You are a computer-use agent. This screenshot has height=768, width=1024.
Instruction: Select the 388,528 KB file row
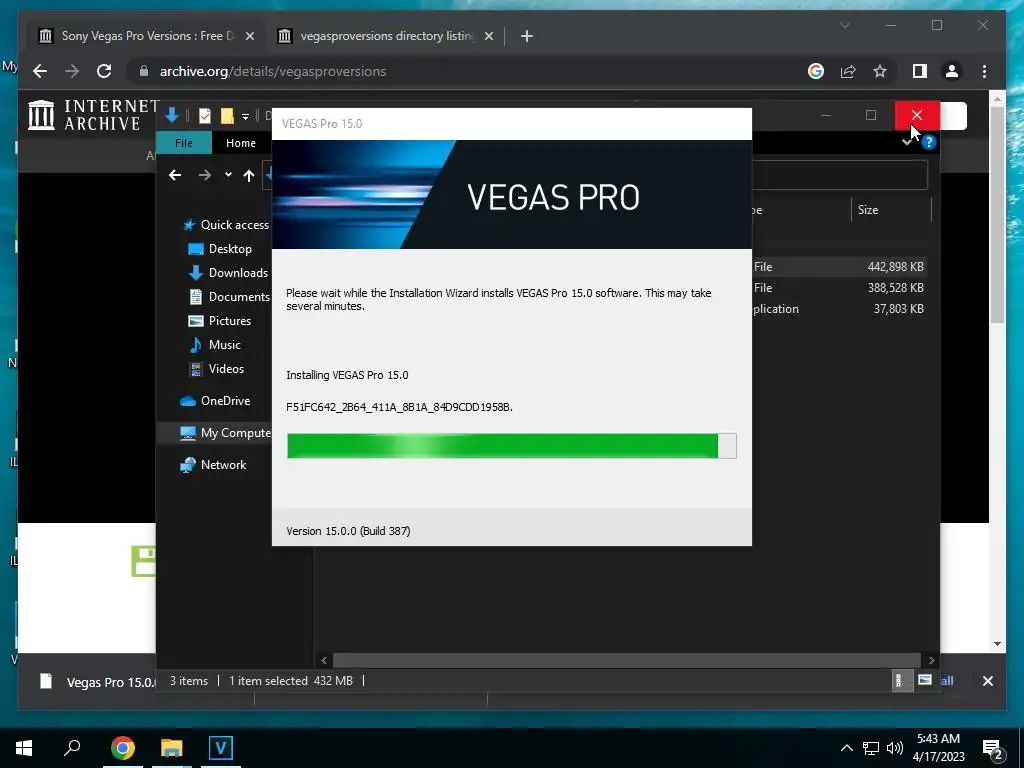839,287
